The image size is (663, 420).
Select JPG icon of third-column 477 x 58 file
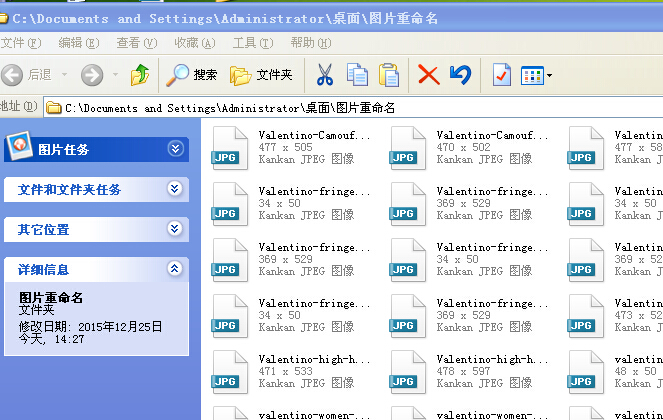pyautogui.click(x=586, y=148)
